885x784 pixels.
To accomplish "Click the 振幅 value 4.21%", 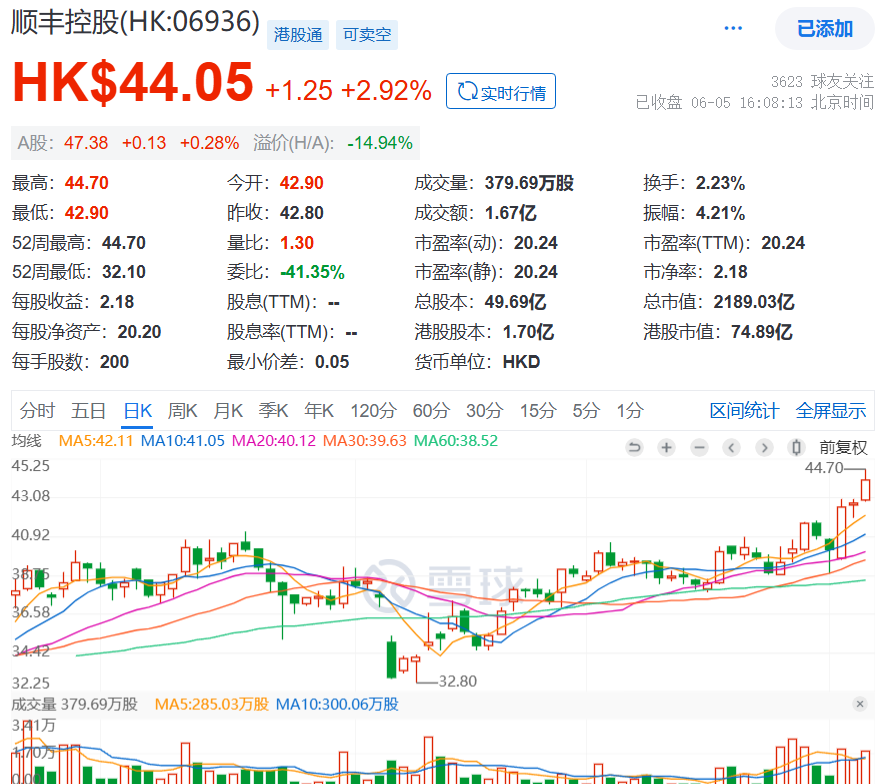I will click(x=720, y=213).
